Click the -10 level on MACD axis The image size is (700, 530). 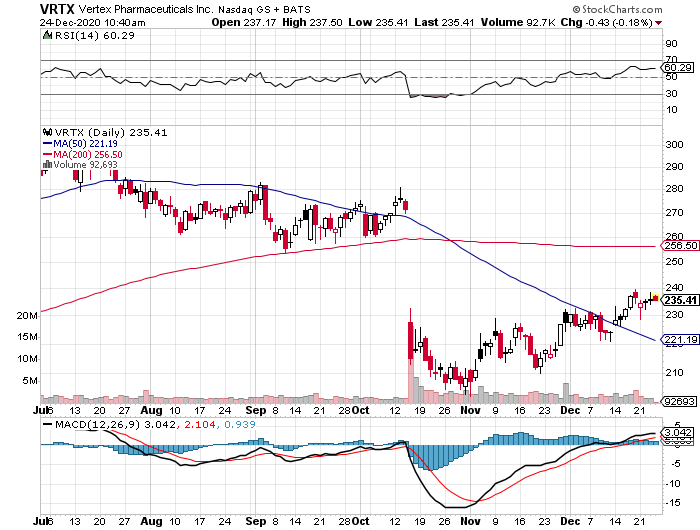coord(674,484)
